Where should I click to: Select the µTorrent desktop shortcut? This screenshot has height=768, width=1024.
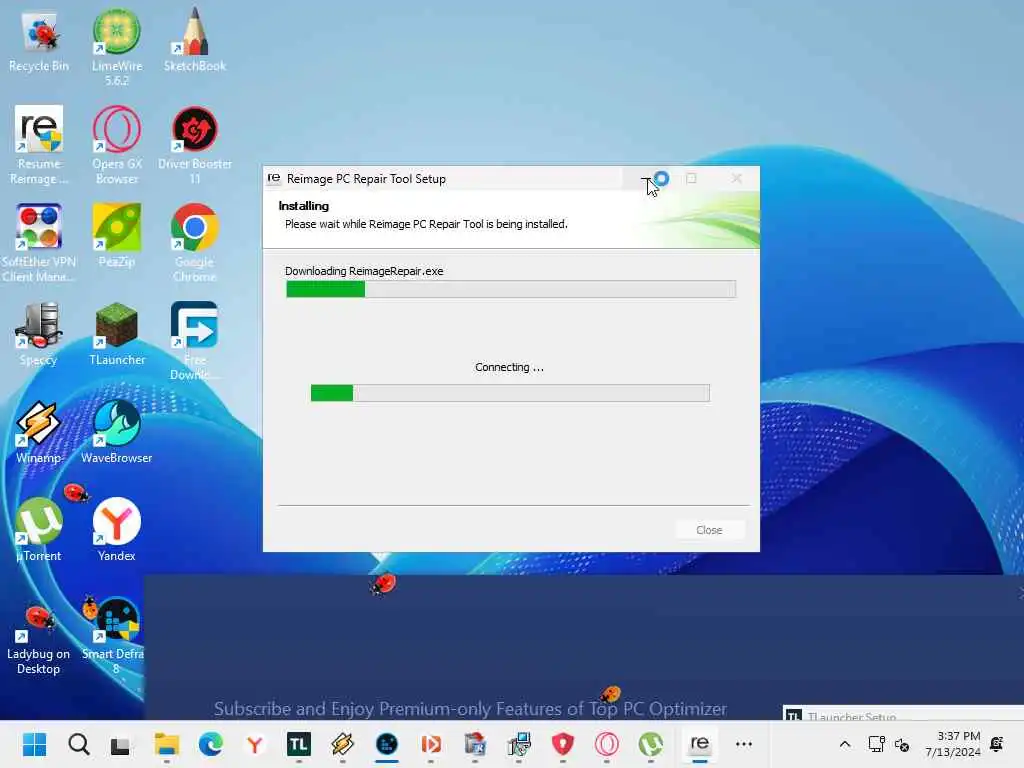click(x=39, y=530)
